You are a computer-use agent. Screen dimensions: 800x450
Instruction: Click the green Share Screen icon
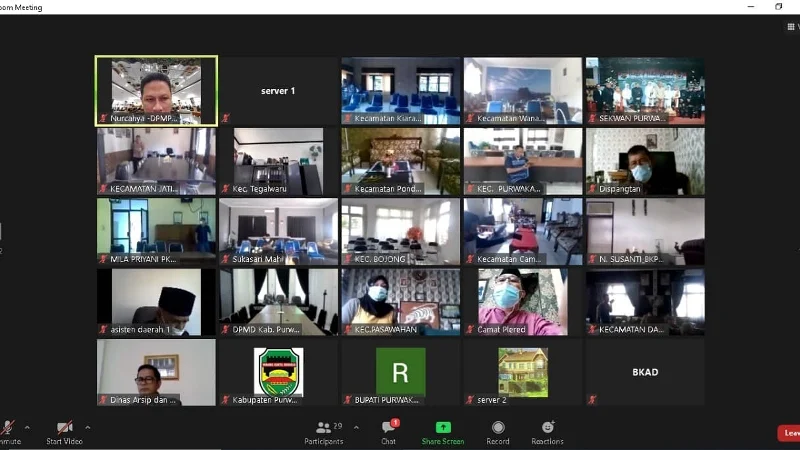[x=442, y=428]
